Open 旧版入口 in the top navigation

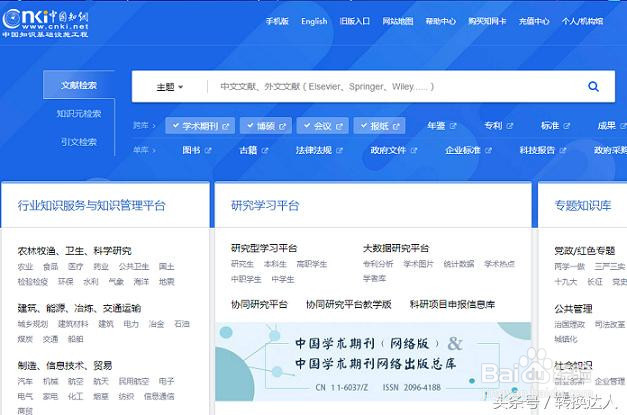(x=355, y=21)
